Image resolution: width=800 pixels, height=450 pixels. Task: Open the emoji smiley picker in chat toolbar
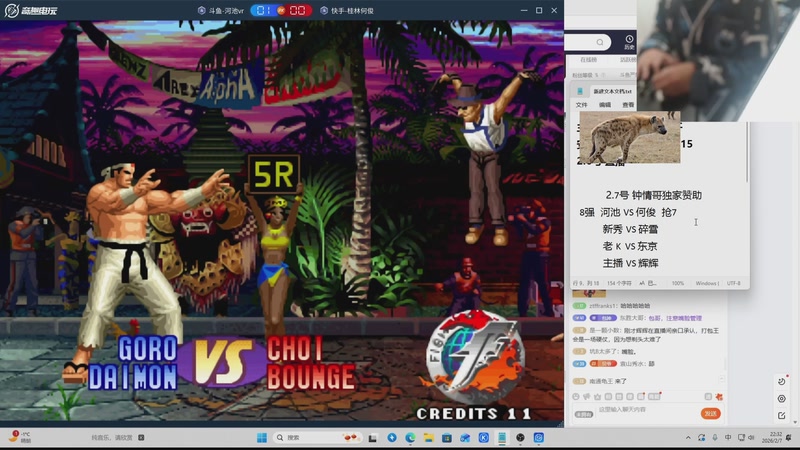coord(576,396)
